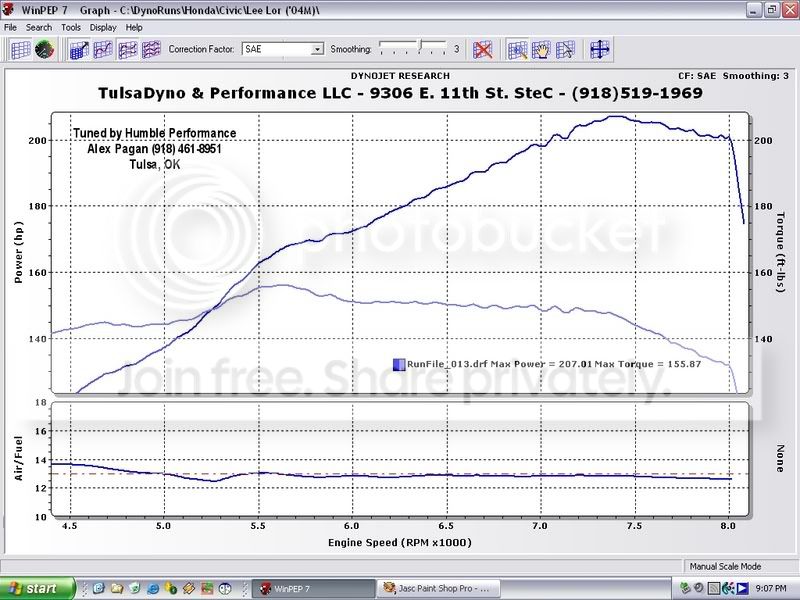Open the File menu
Screen dimensions: 800x600
pos(11,27)
